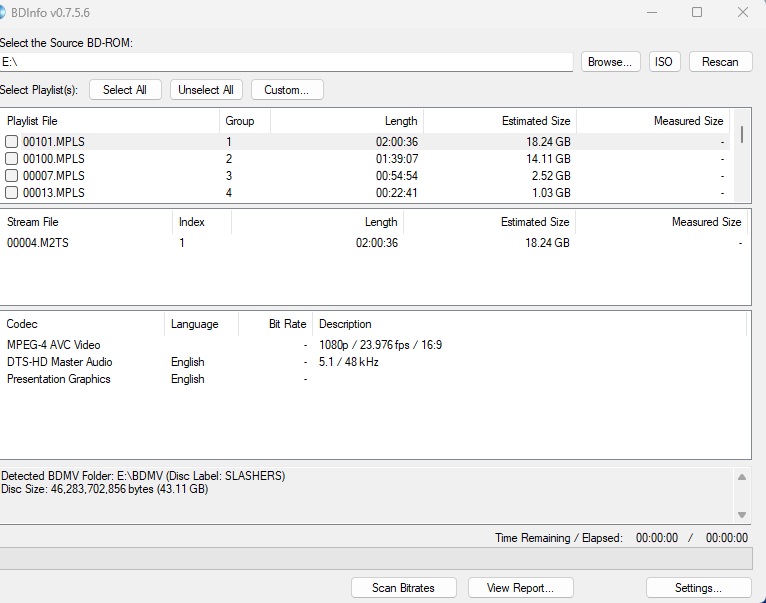Click the Language column header

click(x=201, y=324)
